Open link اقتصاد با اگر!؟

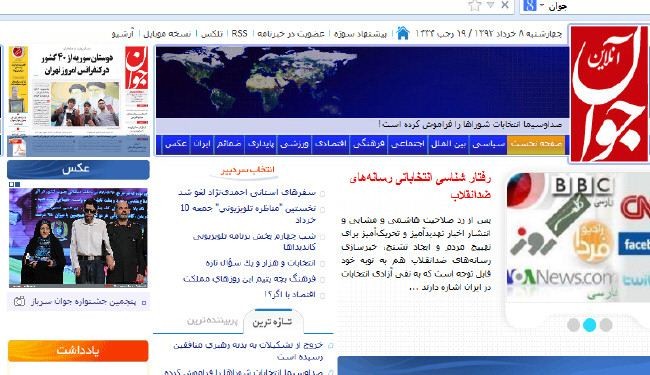click(290, 294)
